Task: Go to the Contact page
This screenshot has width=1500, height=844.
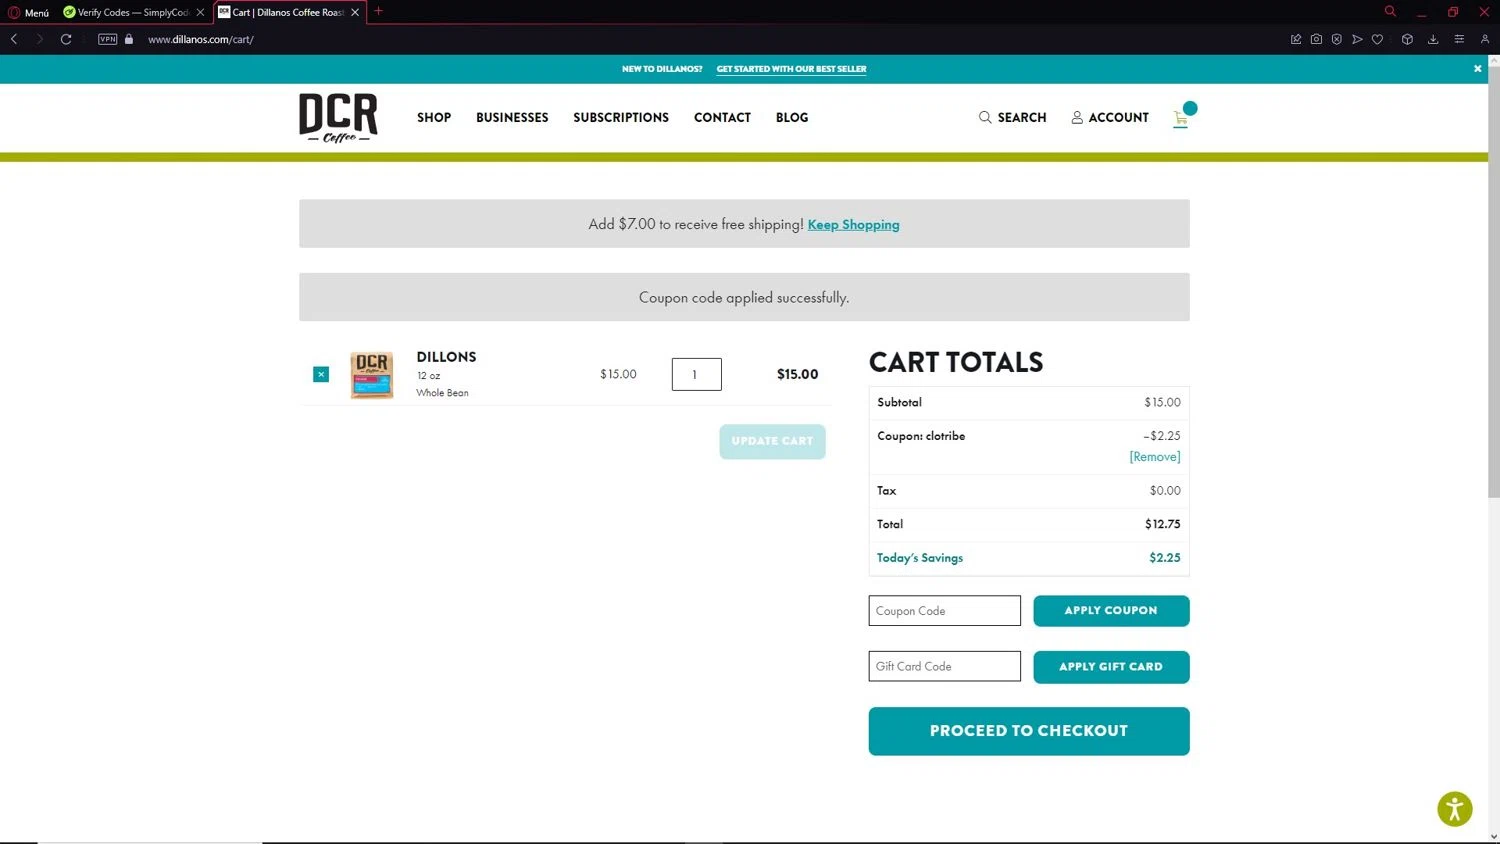Action: [722, 117]
